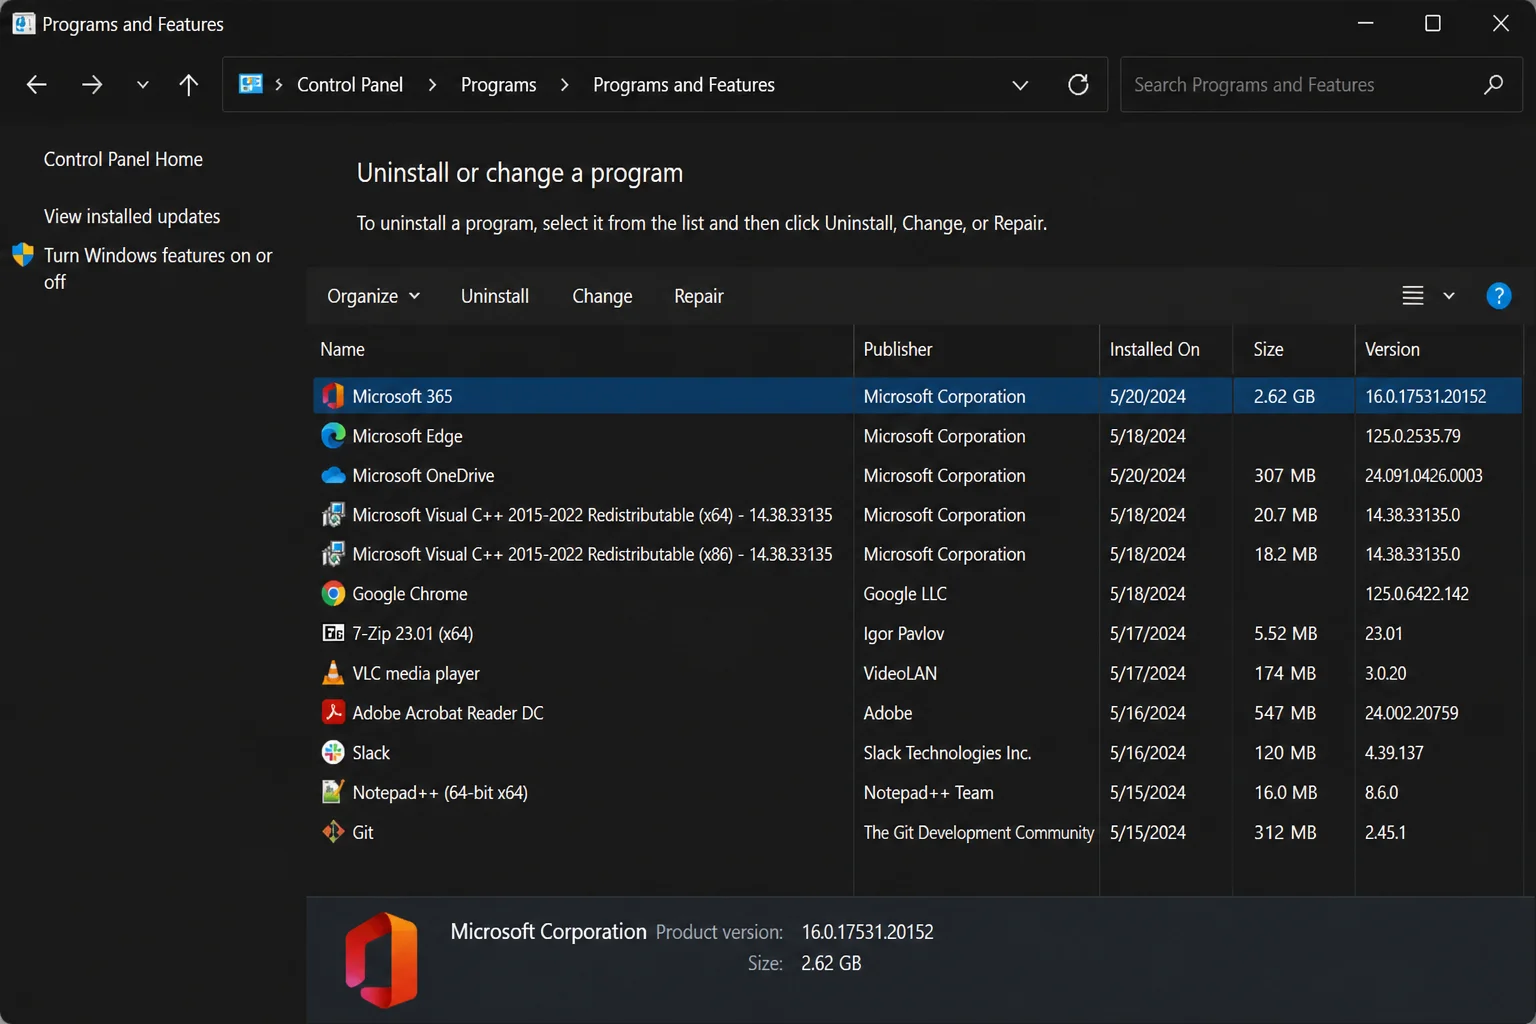The width and height of the screenshot is (1536, 1024).
Task: Click the Uninstall toolbar button
Action: click(x=495, y=296)
